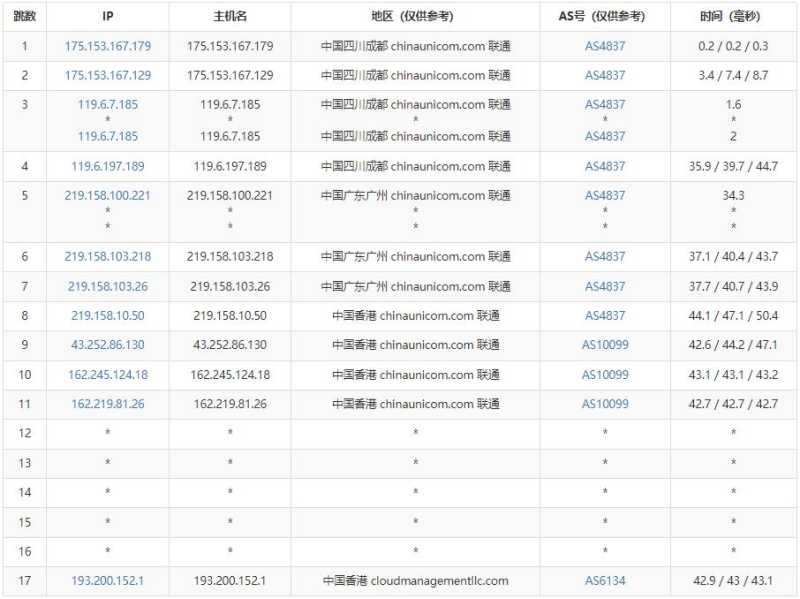The height and width of the screenshot is (599, 800).
Task: Click hop number 12
Action: 24,433
